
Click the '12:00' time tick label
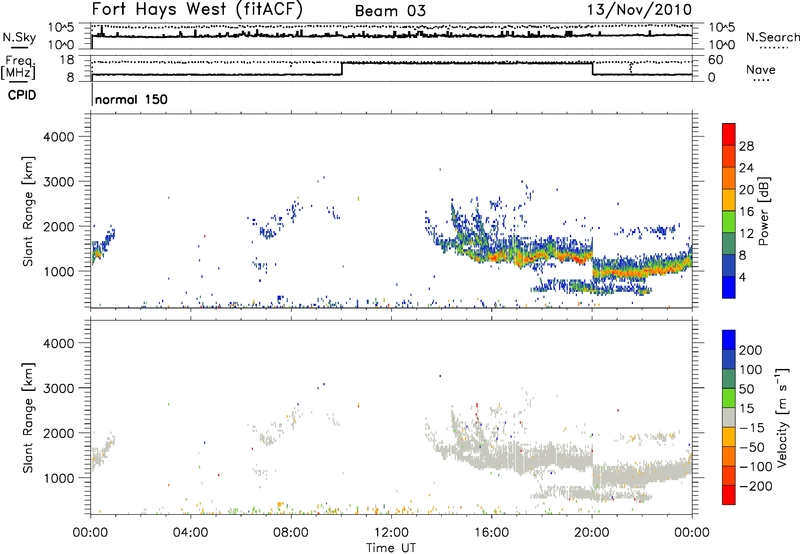point(391,533)
